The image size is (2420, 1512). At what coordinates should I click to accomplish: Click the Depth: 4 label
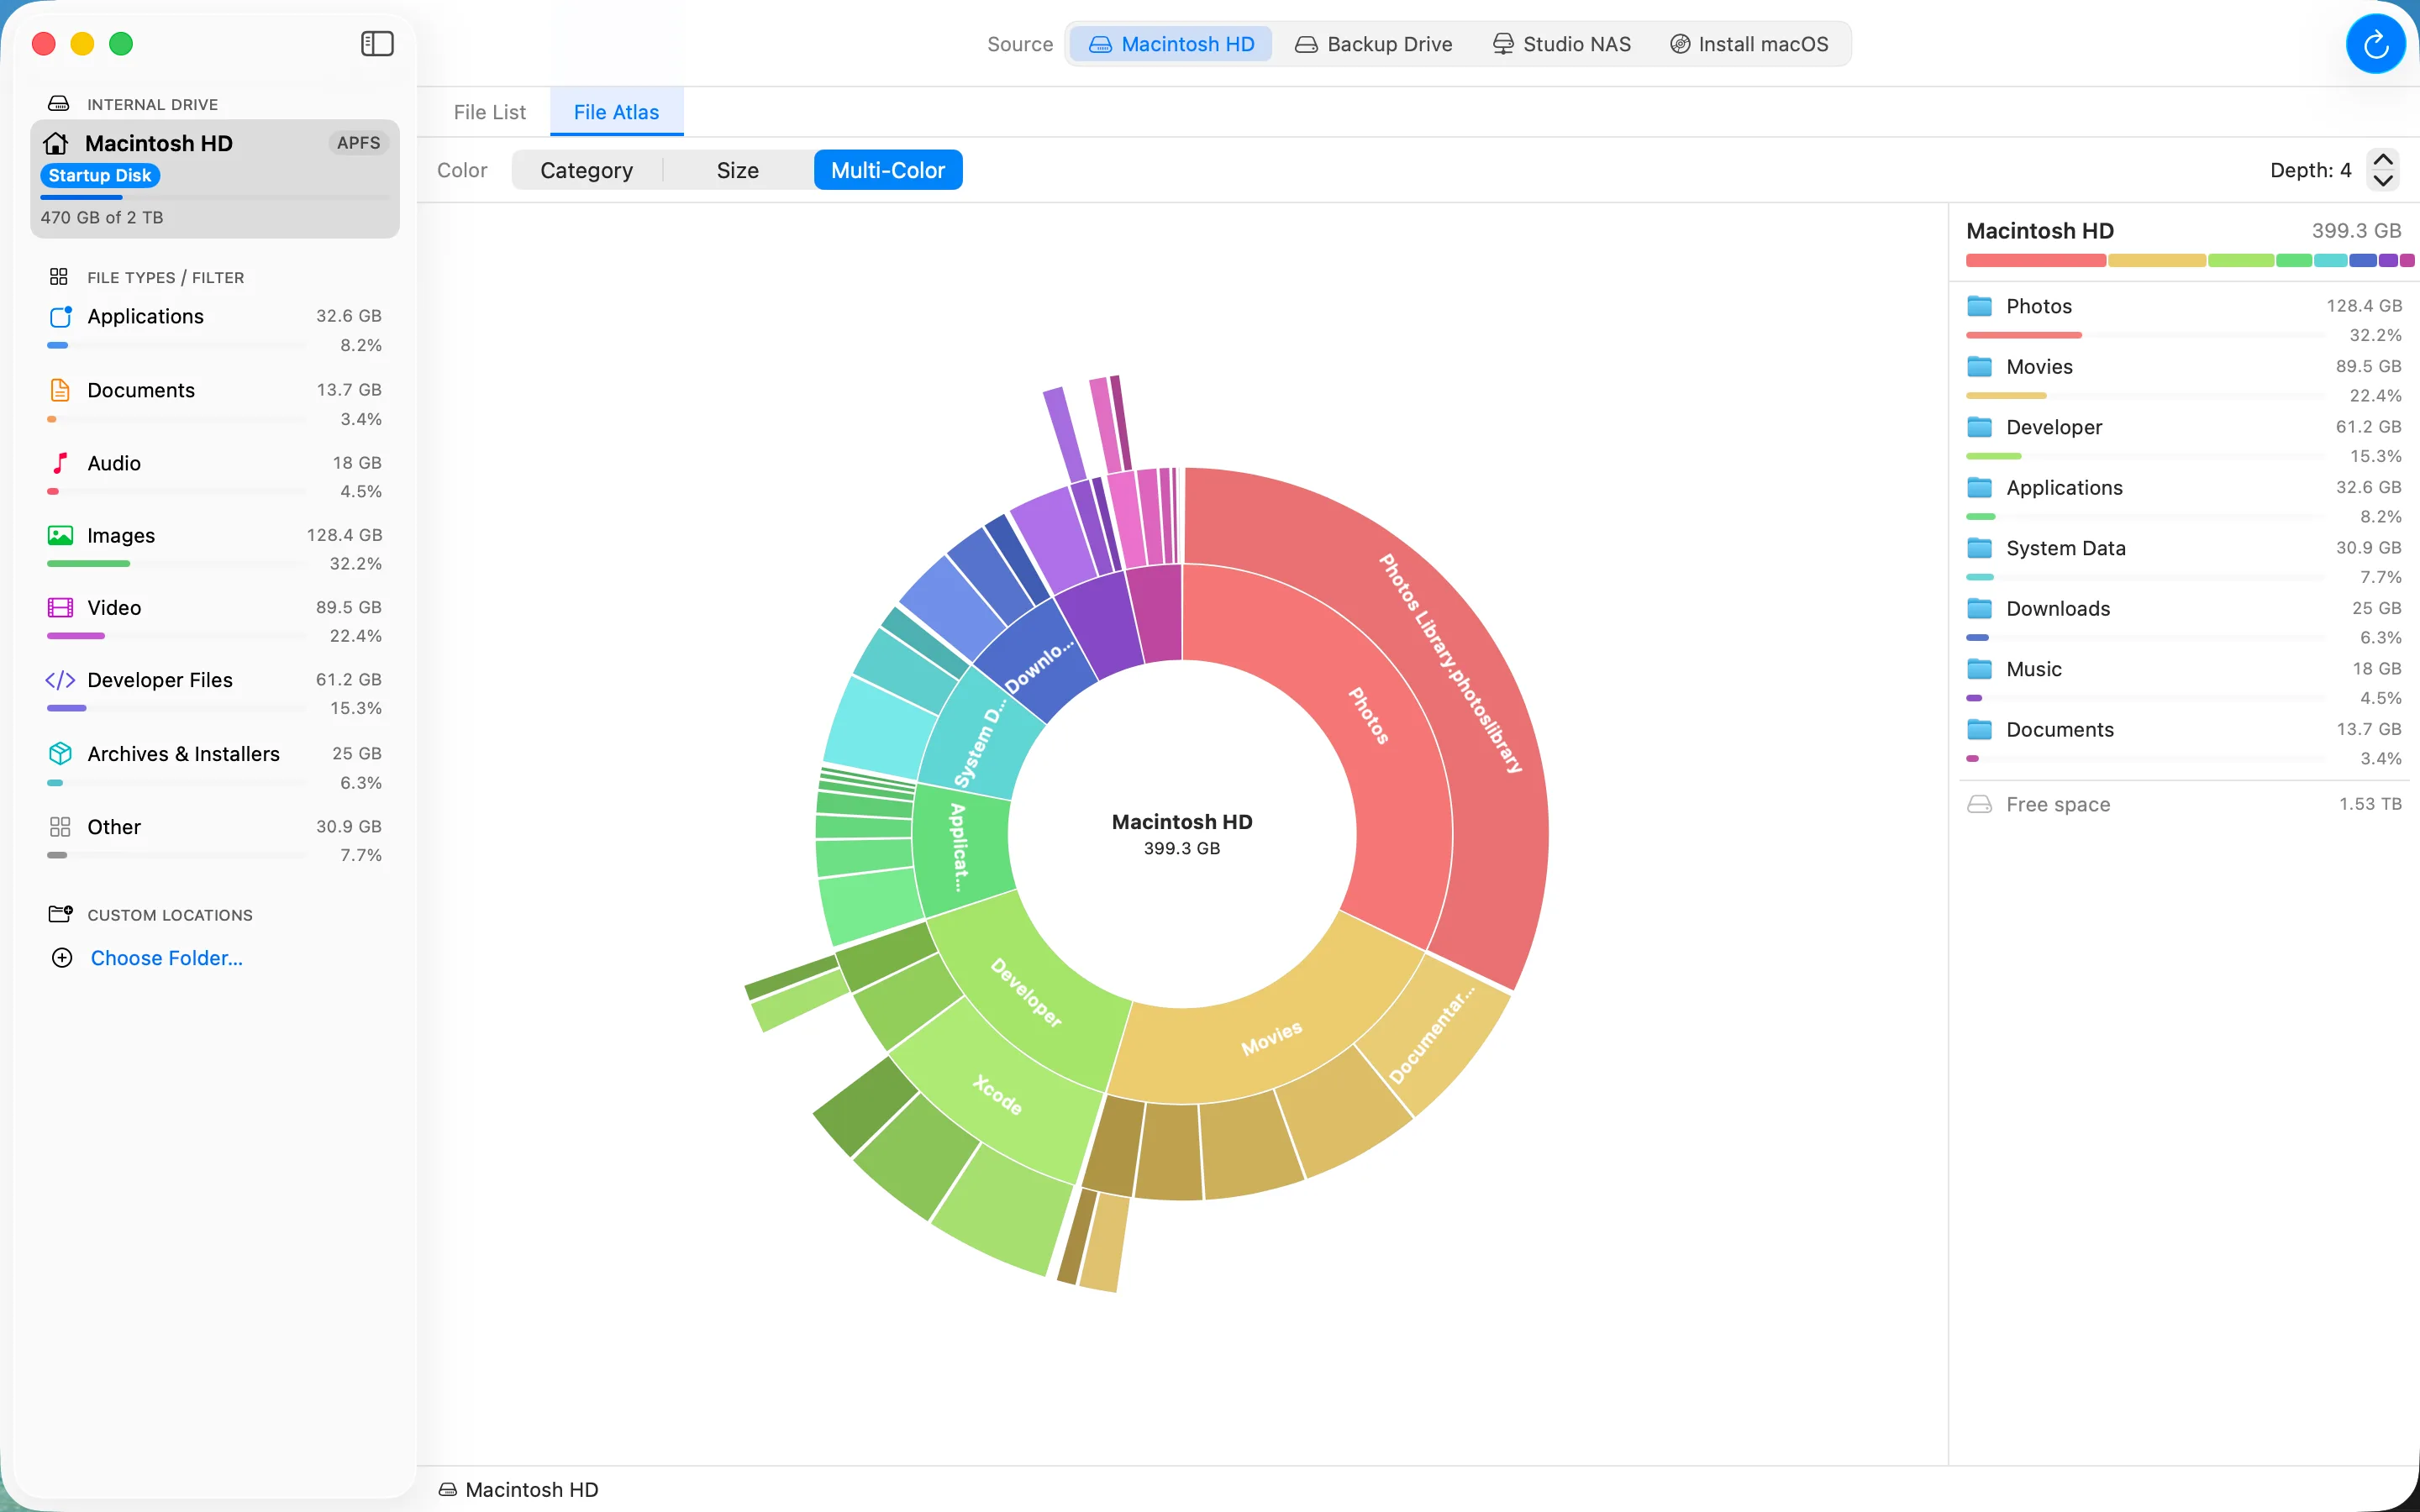[2310, 170]
